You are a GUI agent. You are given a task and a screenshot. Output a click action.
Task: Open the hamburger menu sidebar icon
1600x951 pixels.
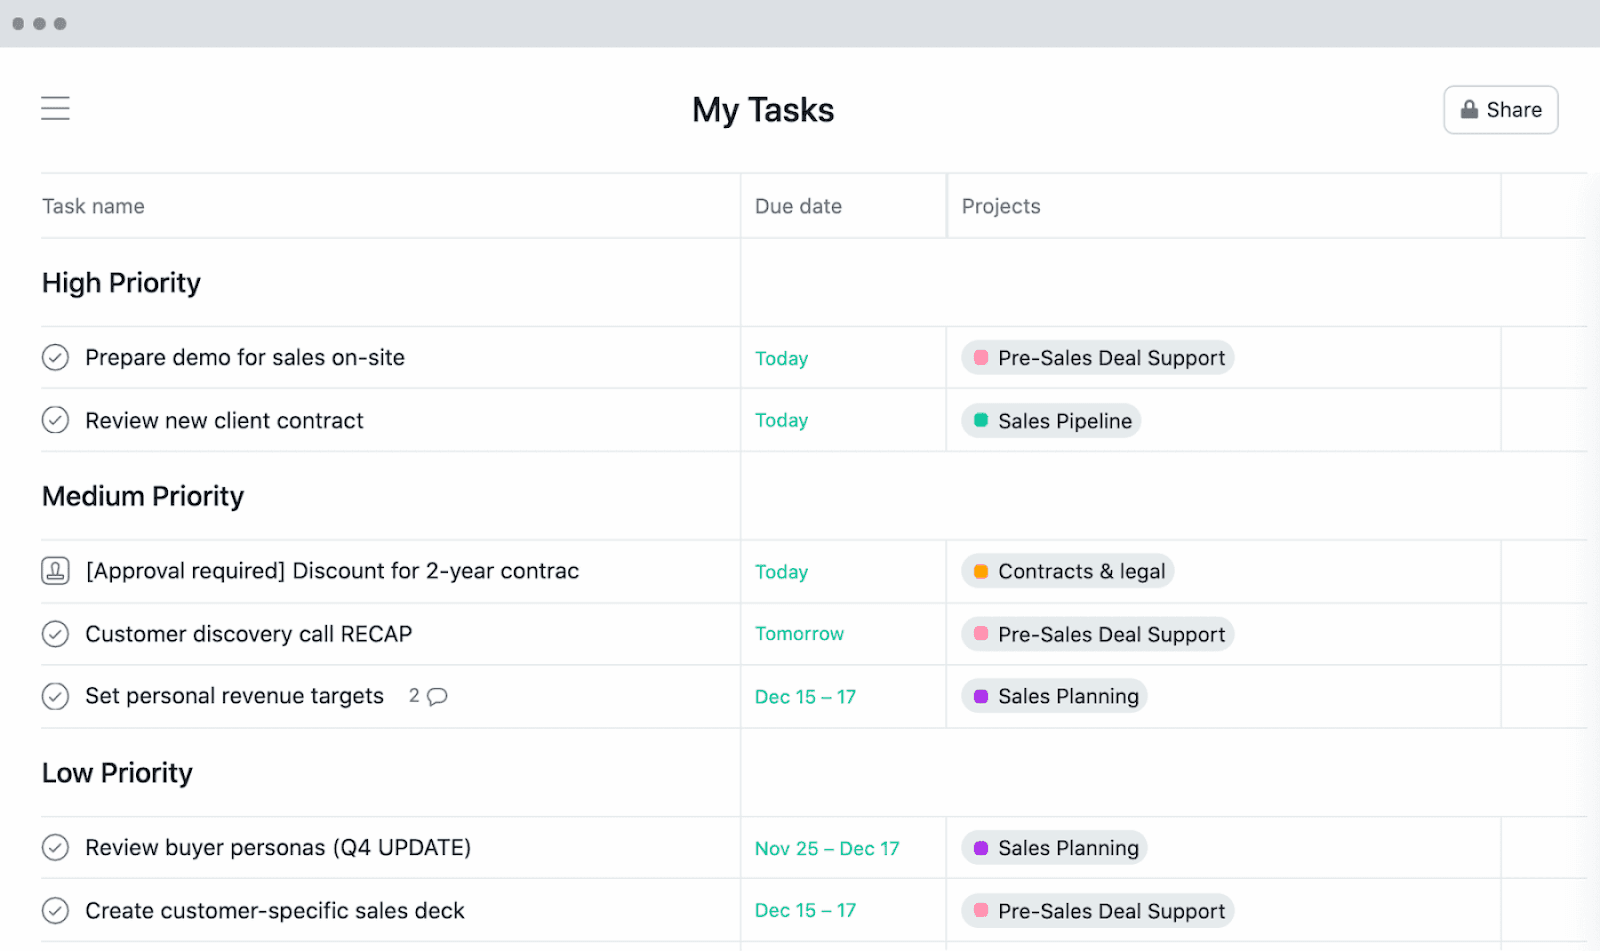(x=55, y=108)
